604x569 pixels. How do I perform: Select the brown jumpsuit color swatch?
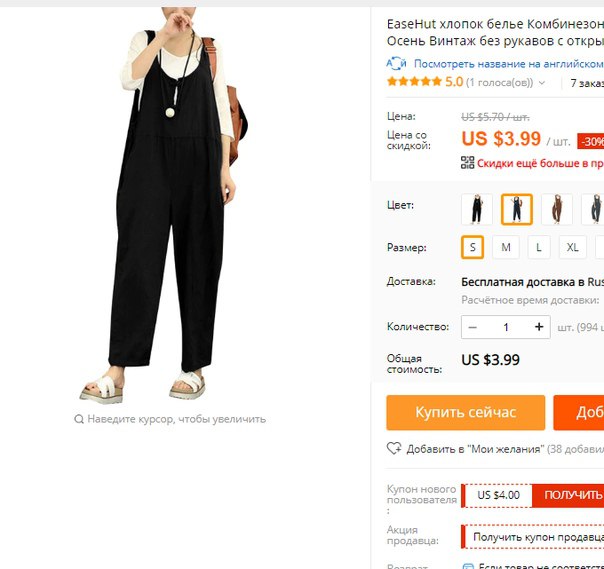point(557,209)
